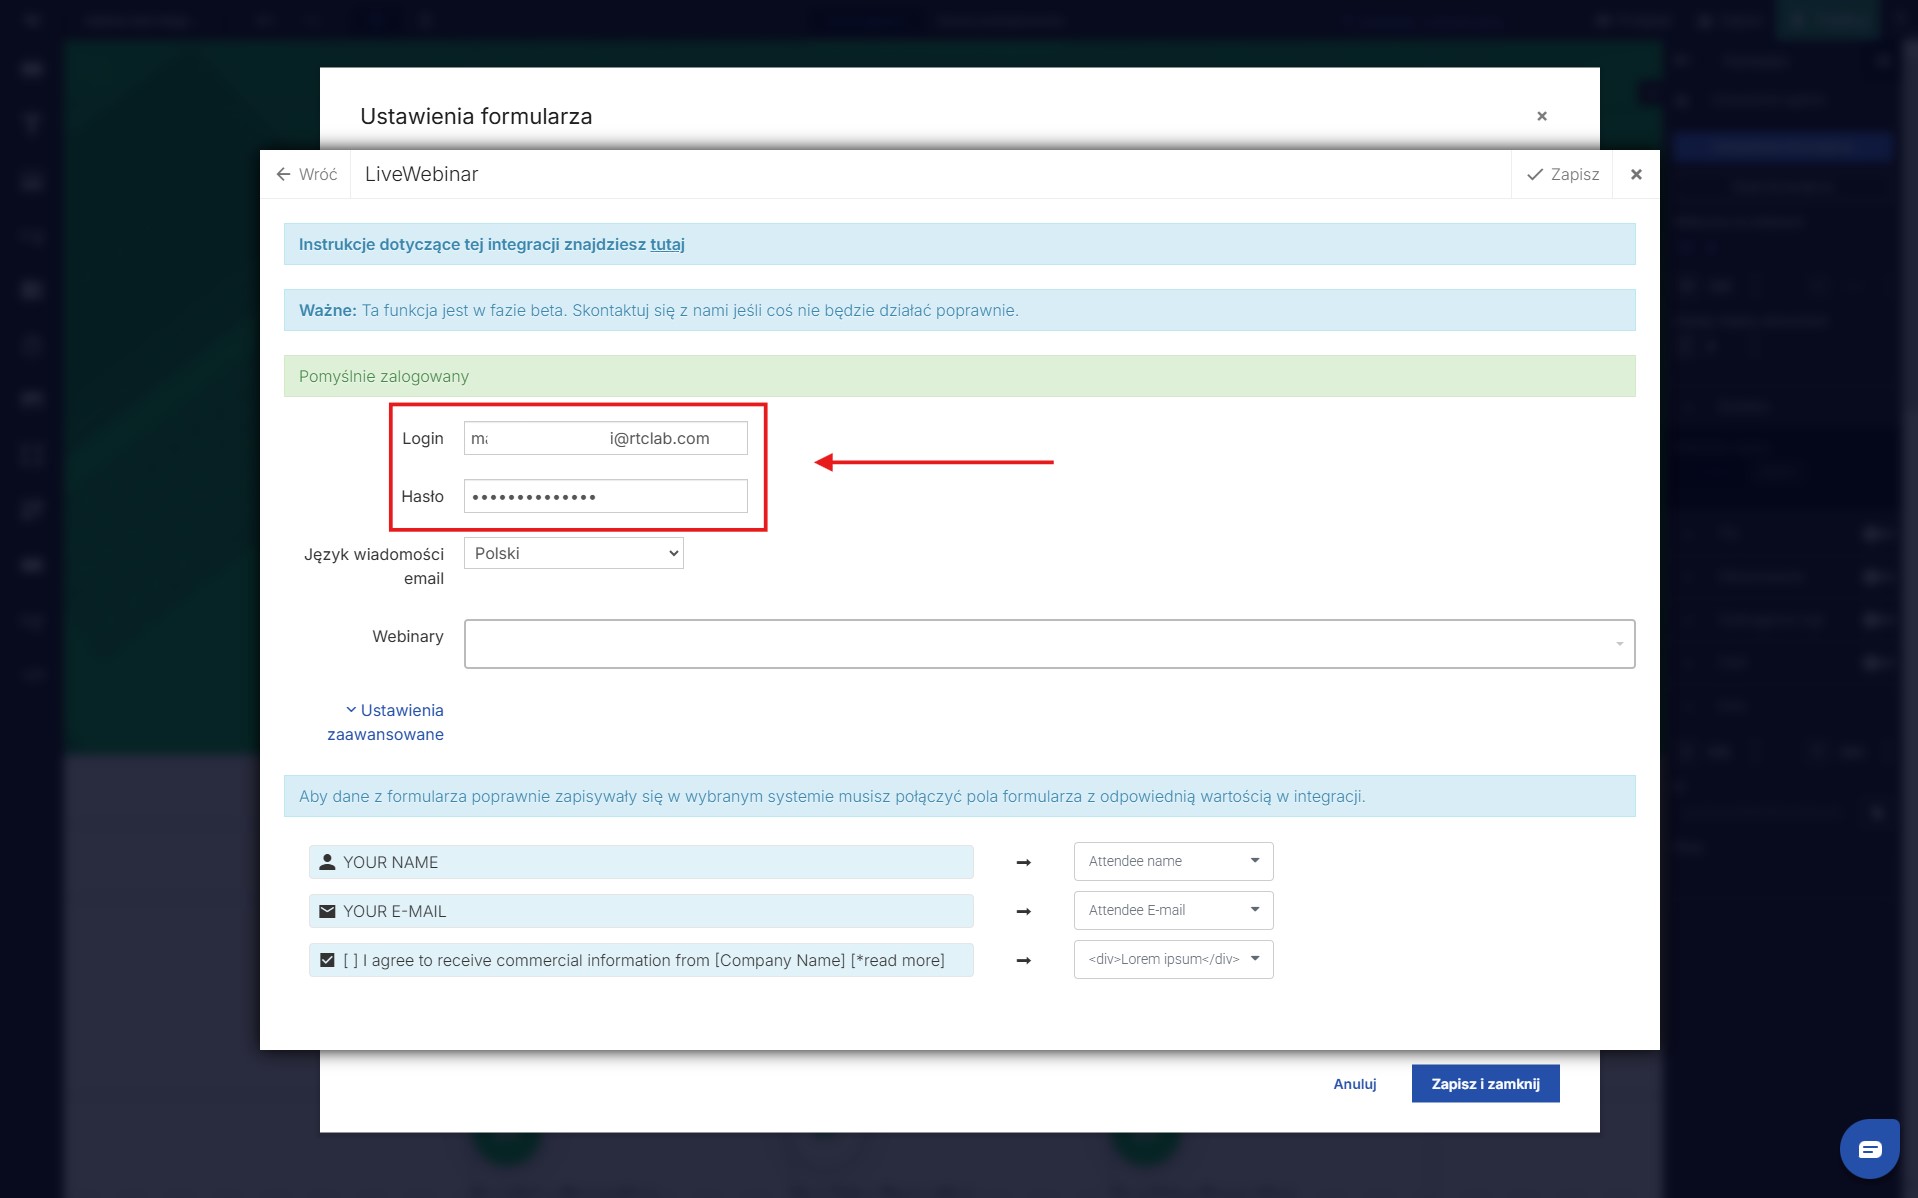Click the envelope icon beside YOUR E-MAIL

coord(327,911)
